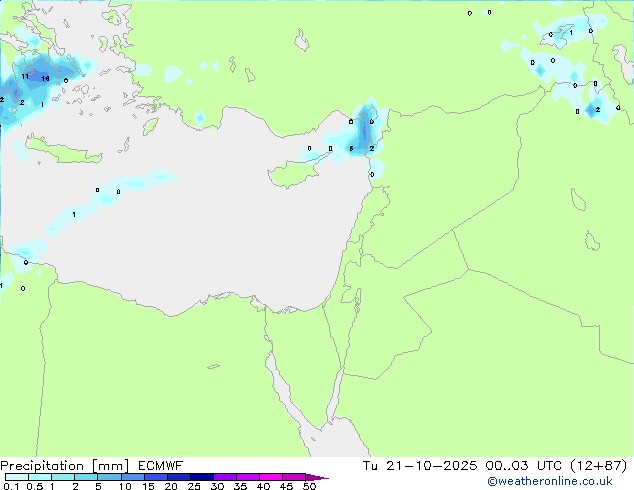Screen dimensions: 634x490
Task: Click the 'Tu 21-10-2025' date text
Action: 420,466
